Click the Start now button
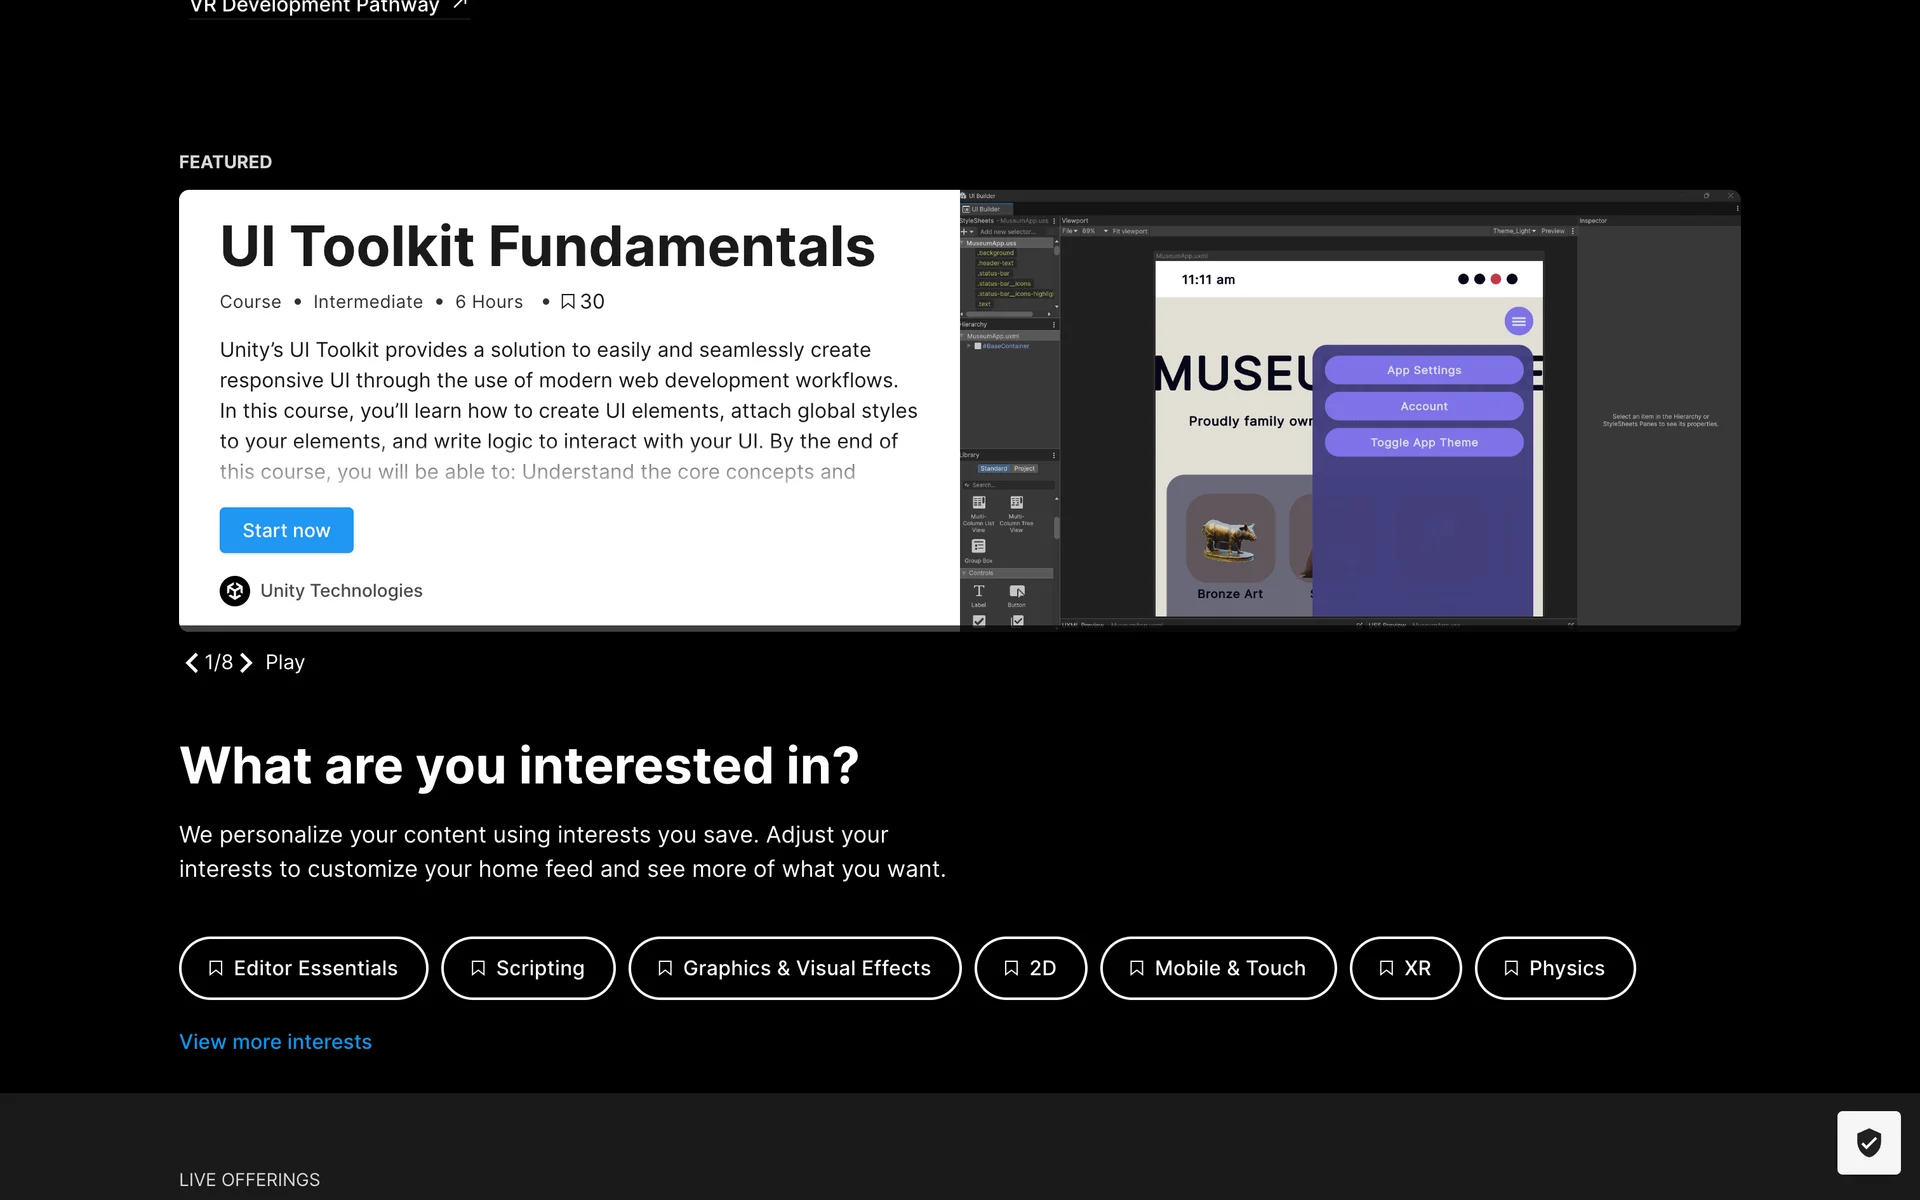The width and height of the screenshot is (1920, 1200). point(286,530)
